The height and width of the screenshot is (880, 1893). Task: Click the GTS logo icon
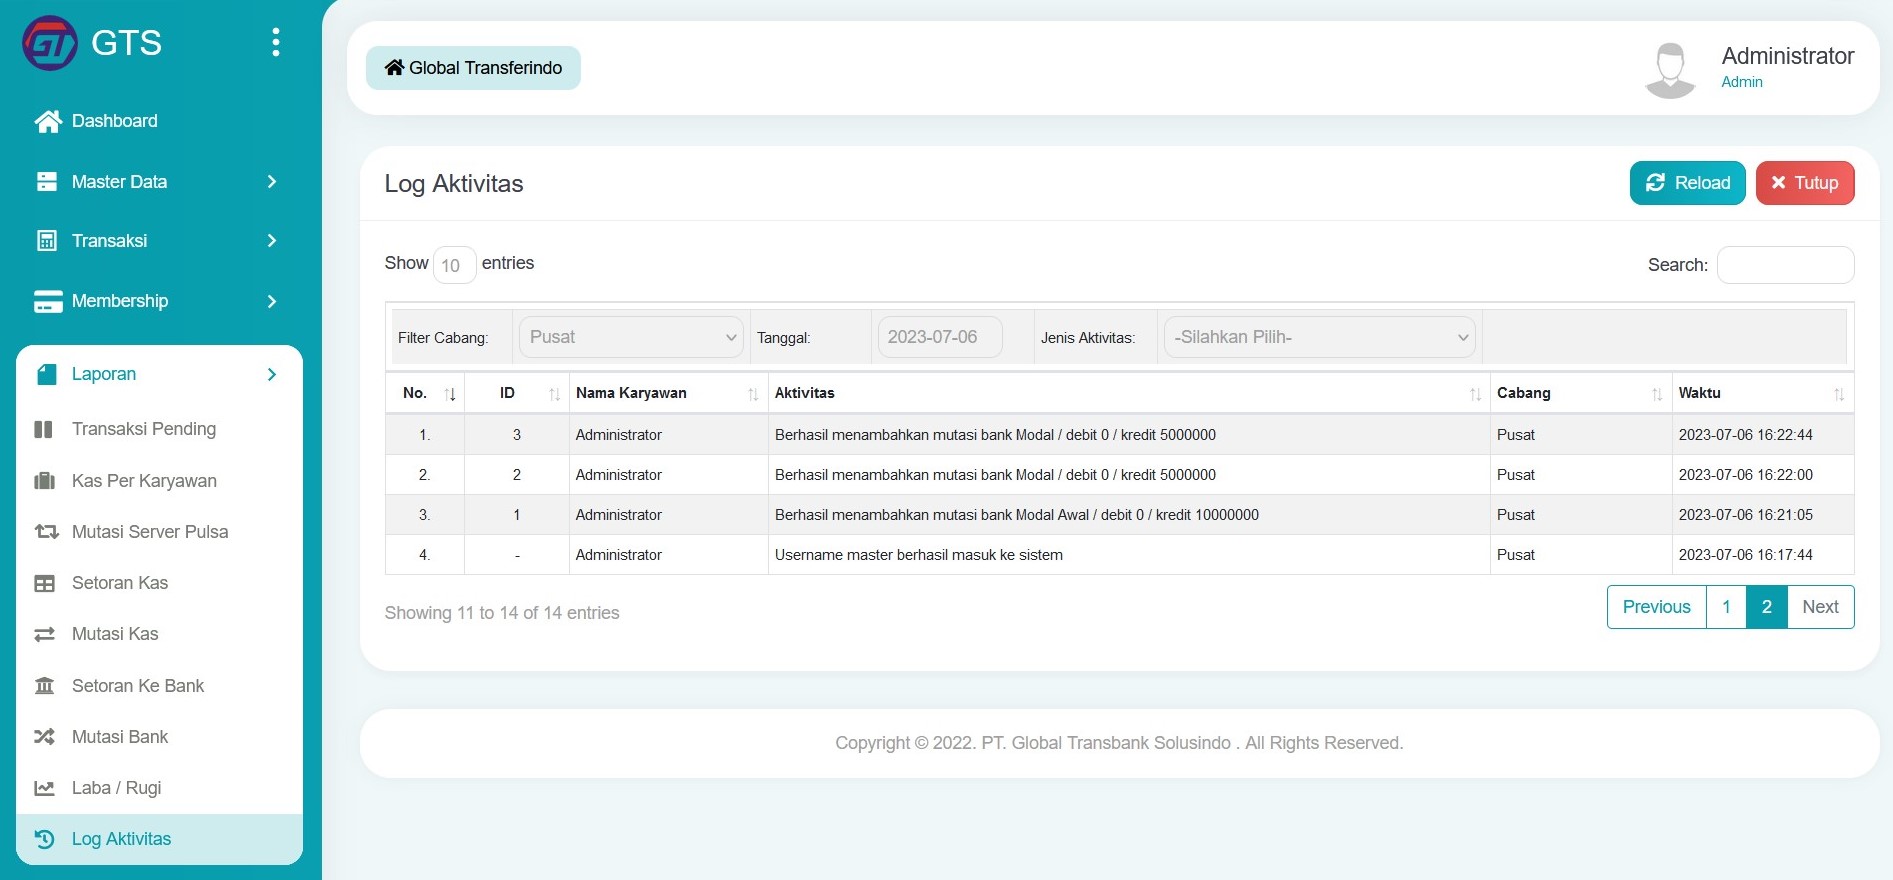tap(50, 43)
